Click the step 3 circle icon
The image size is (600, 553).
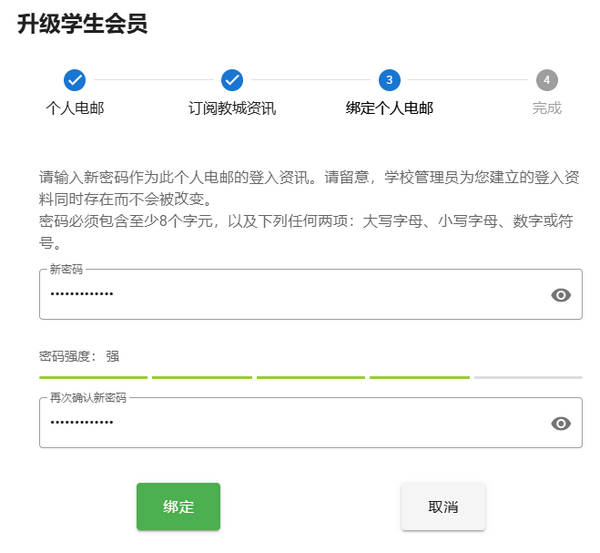(x=389, y=80)
